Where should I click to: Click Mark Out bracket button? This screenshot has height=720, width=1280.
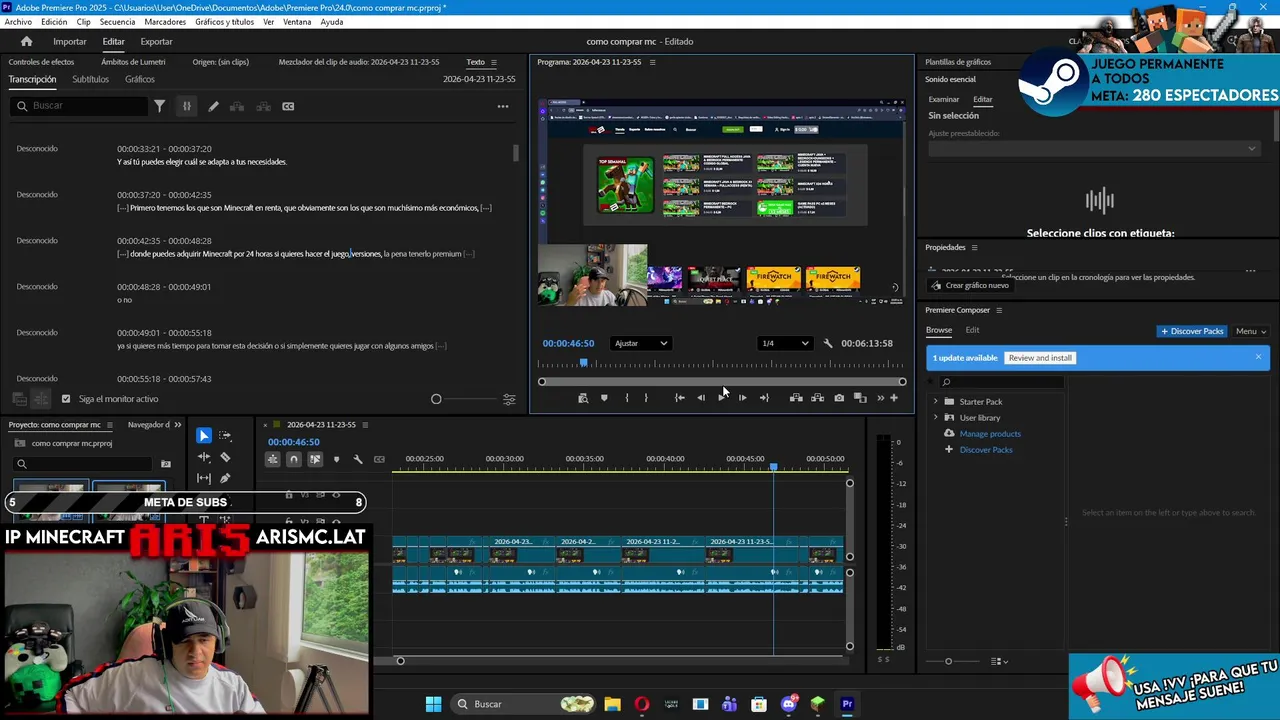646,398
